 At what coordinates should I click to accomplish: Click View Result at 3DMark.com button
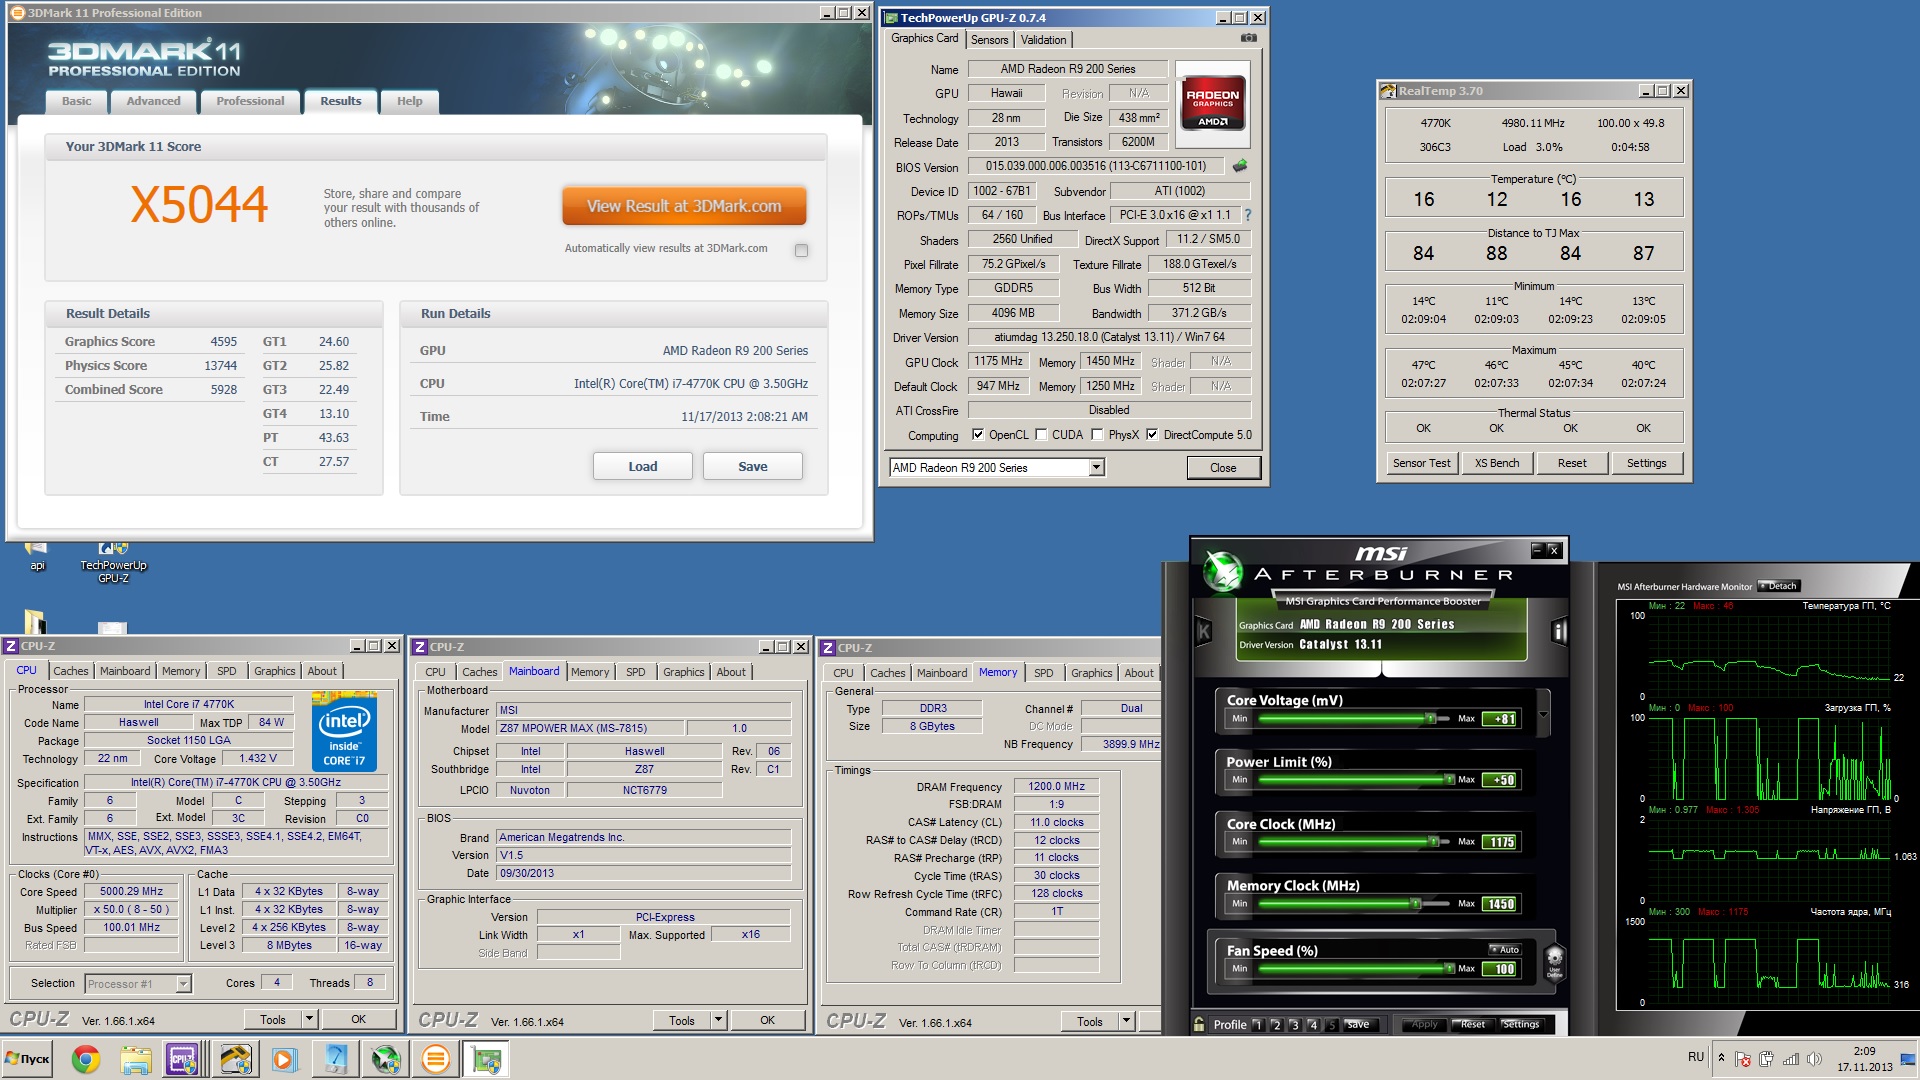pos(684,206)
